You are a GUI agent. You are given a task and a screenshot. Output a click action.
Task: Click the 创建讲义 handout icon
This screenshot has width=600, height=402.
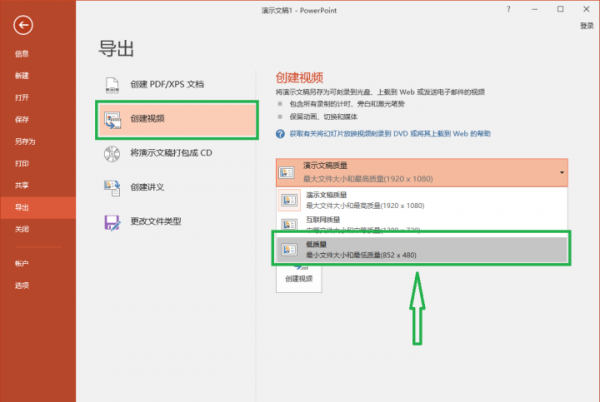(x=112, y=188)
